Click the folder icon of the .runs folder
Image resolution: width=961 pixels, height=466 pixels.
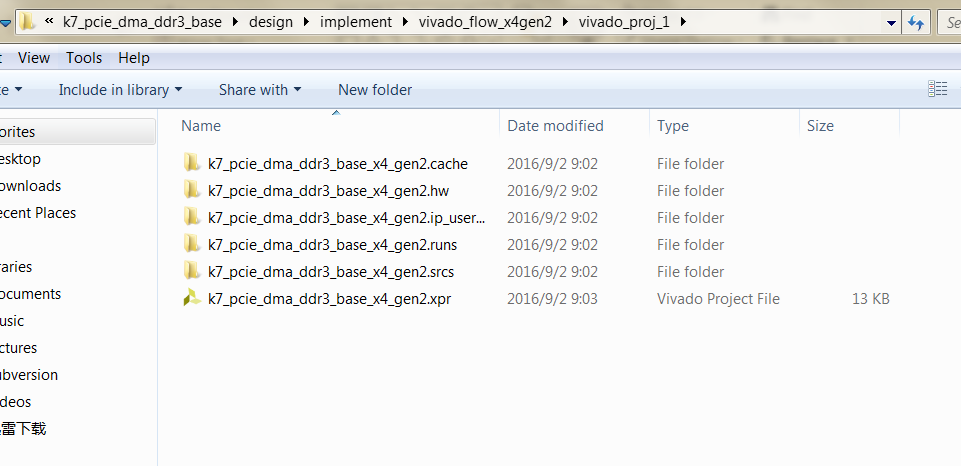(x=192, y=244)
